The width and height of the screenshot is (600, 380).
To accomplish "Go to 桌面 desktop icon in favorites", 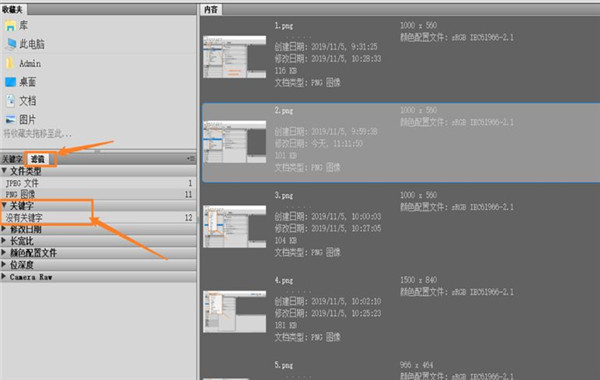I will (10, 82).
